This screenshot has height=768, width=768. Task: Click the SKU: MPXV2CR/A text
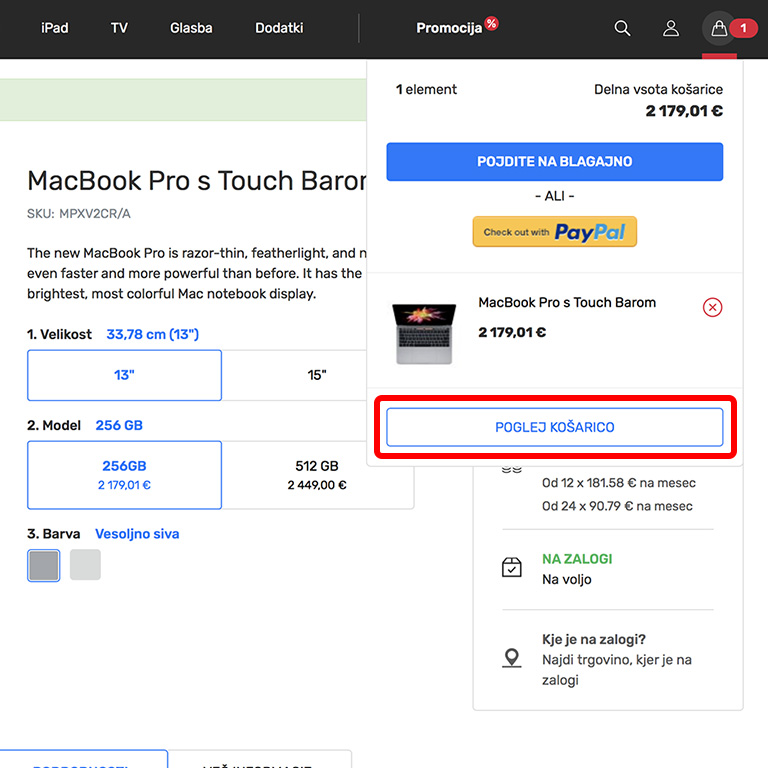coord(79,214)
